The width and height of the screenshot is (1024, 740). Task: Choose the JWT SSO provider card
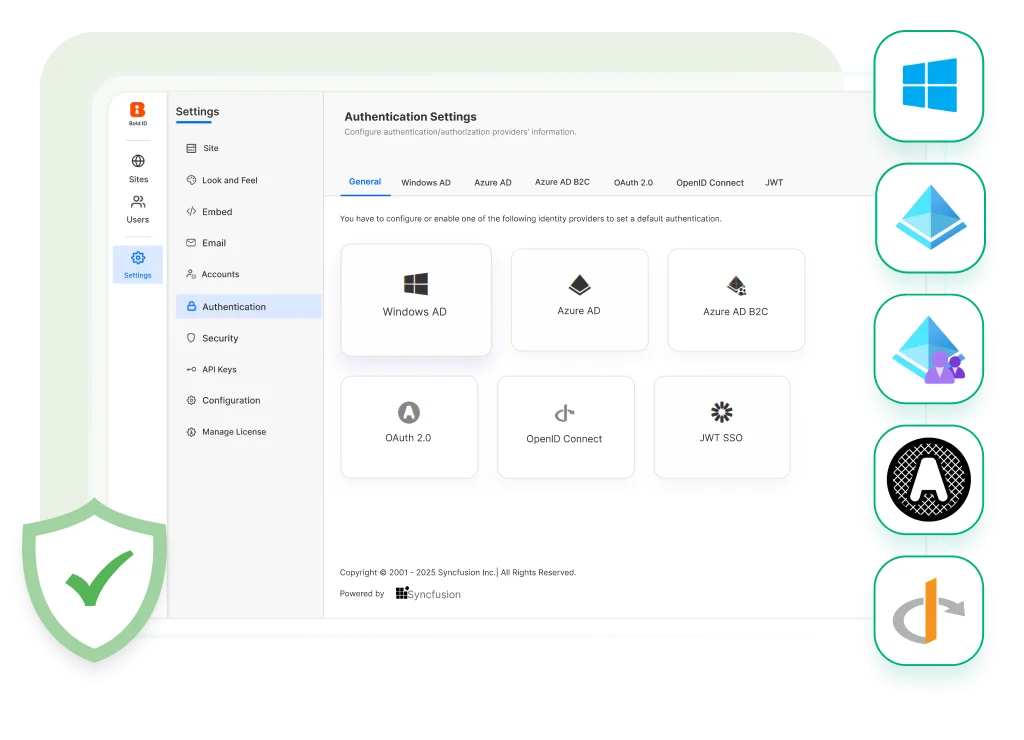[721, 426]
